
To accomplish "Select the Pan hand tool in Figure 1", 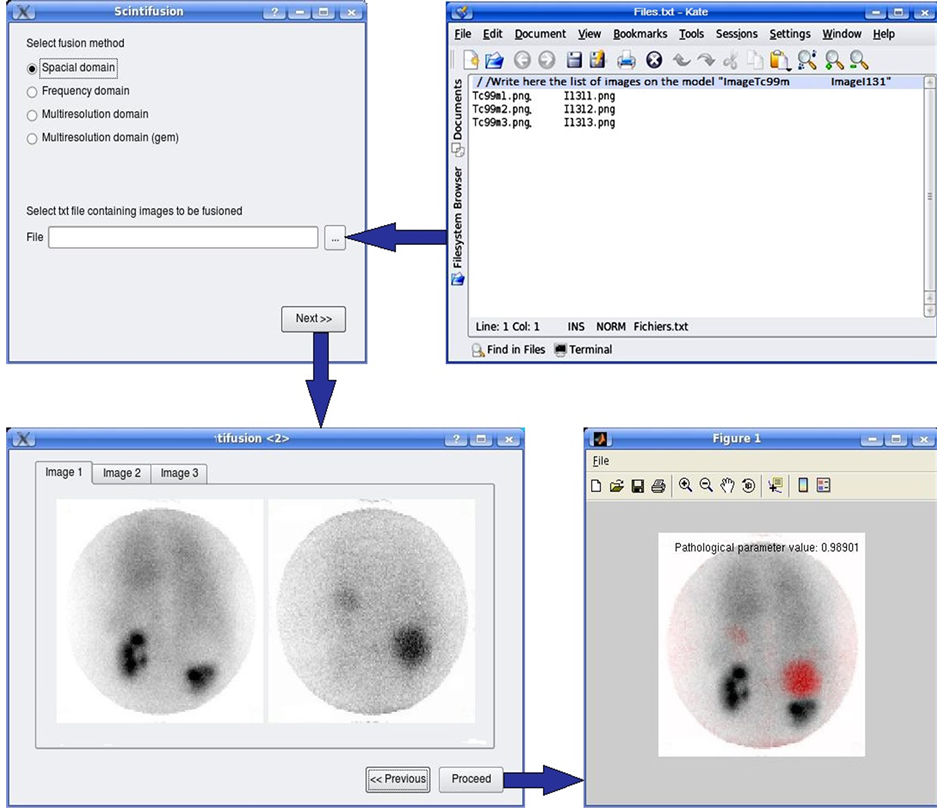I will (728, 486).
